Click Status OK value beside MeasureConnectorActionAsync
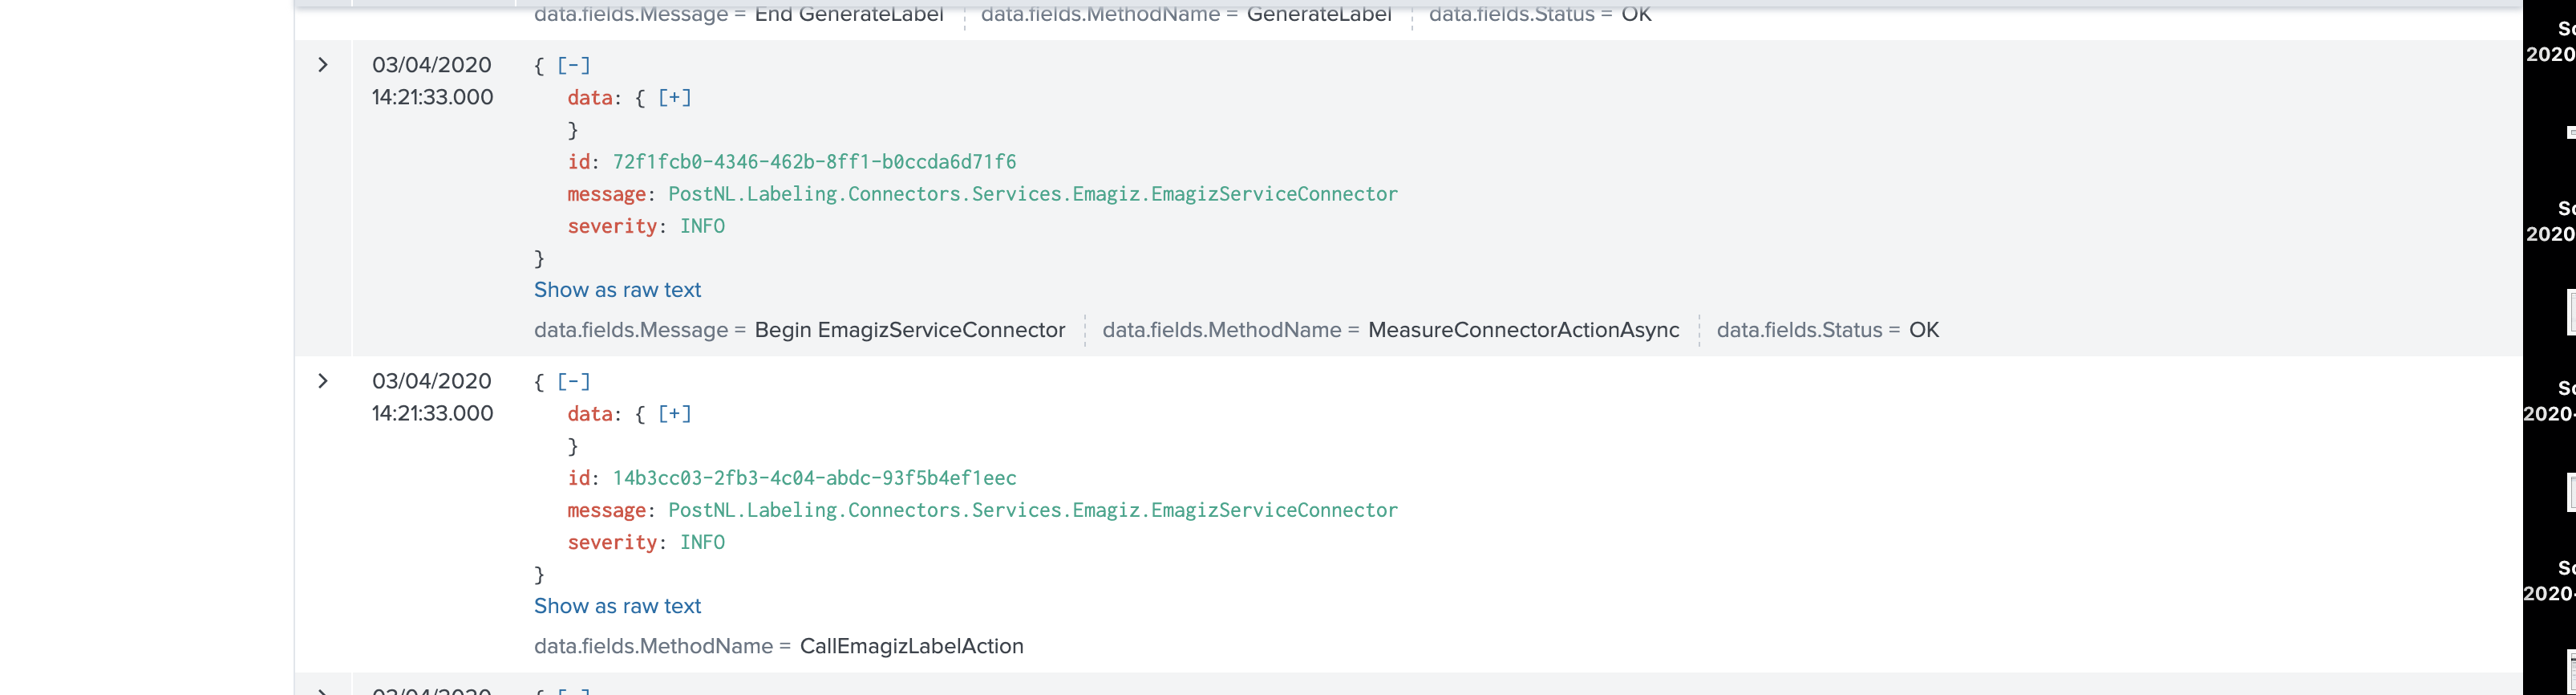 coord(1923,330)
